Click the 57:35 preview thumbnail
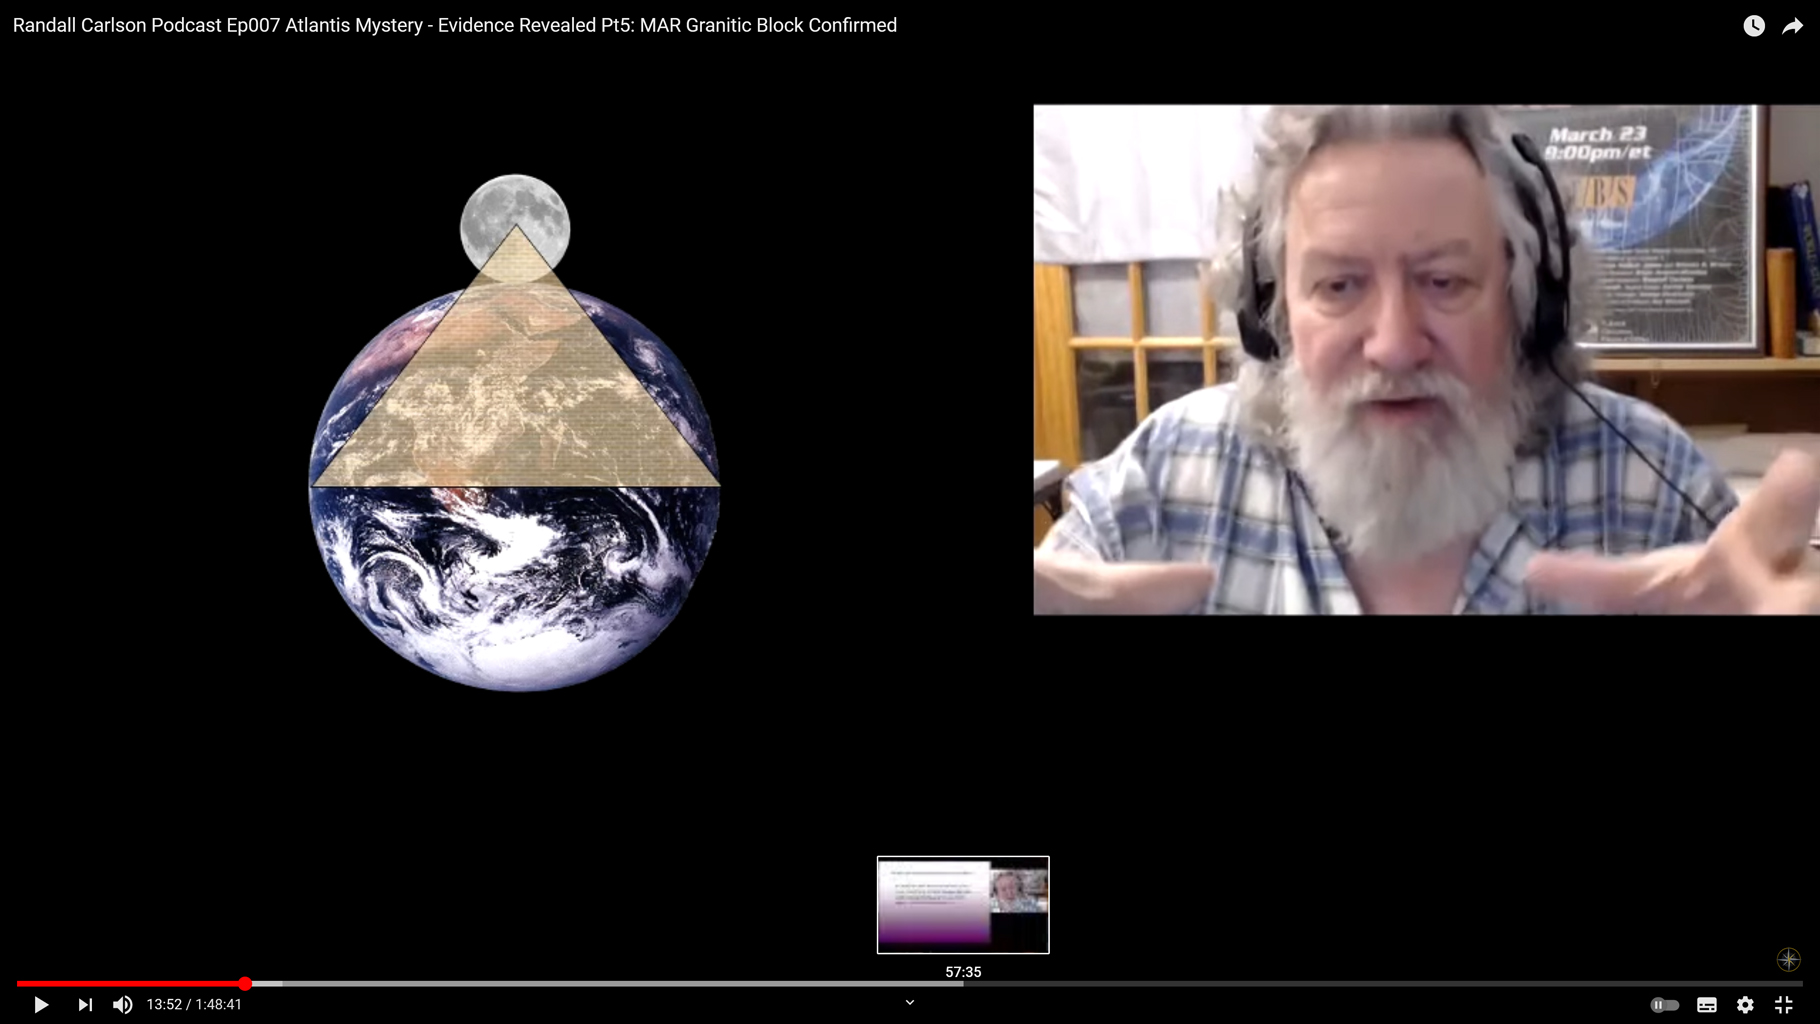Viewport: 1820px width, 1024px height. point(963,904)
